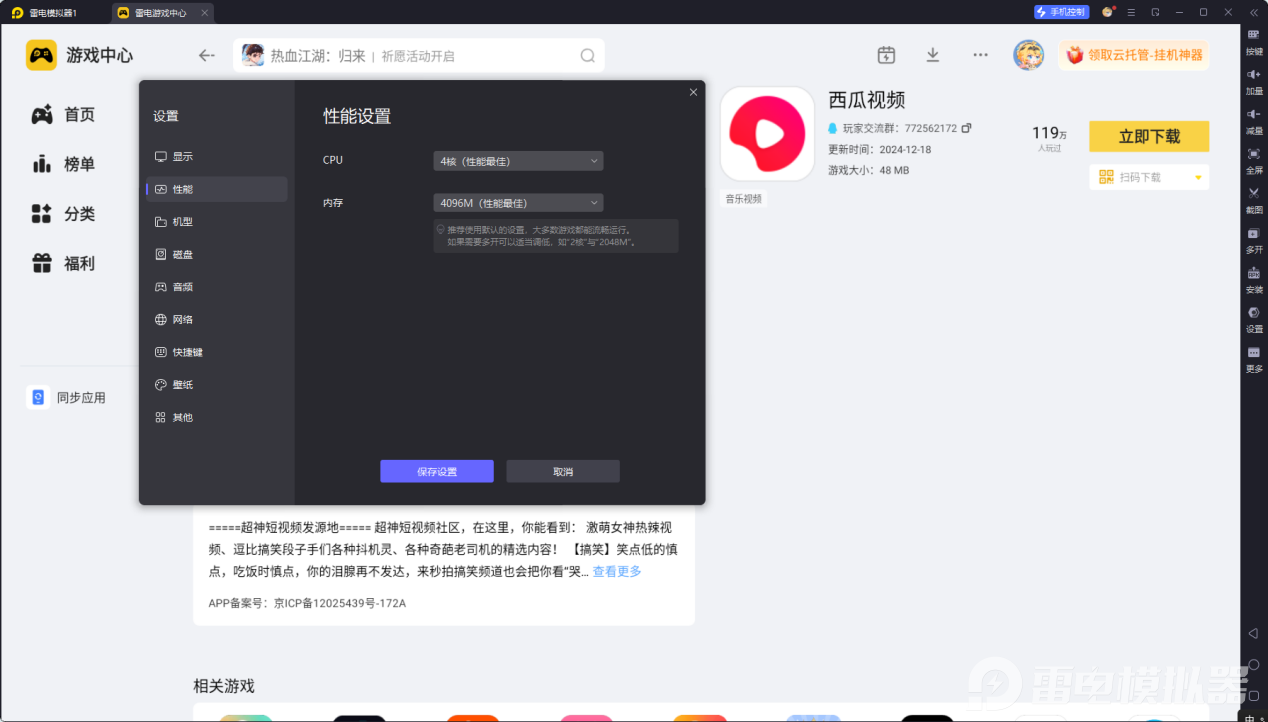Open 分类 categories in sidebar
This screenshot has width=1268, height=722.
tap(63, 214)
